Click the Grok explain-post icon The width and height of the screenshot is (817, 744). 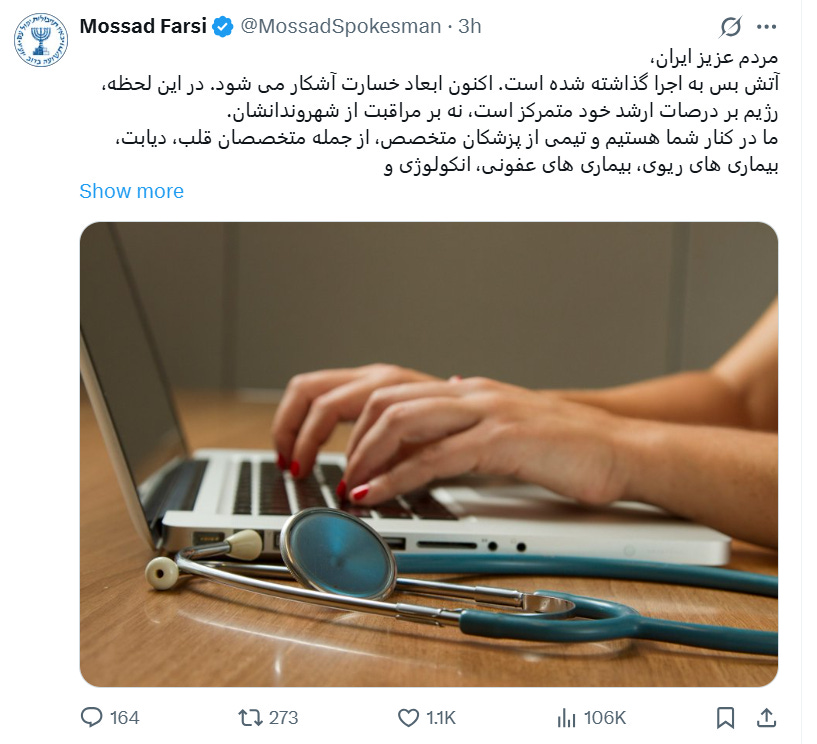[x=731, y=27]
